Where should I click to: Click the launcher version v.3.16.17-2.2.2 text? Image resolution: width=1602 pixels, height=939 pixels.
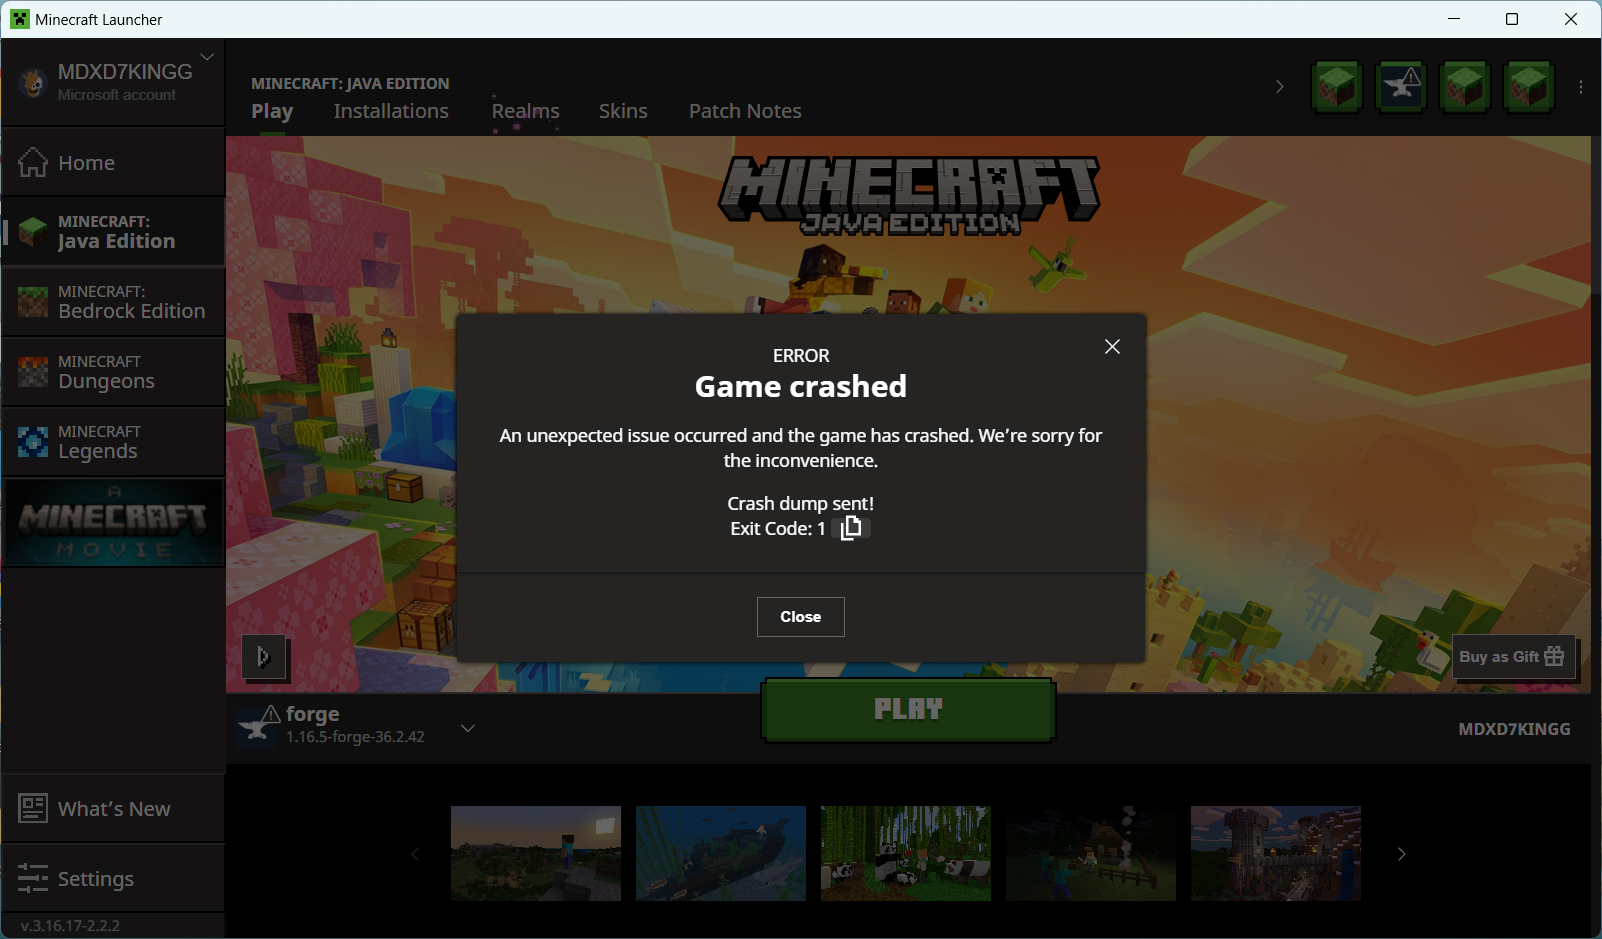coord(70,926)
